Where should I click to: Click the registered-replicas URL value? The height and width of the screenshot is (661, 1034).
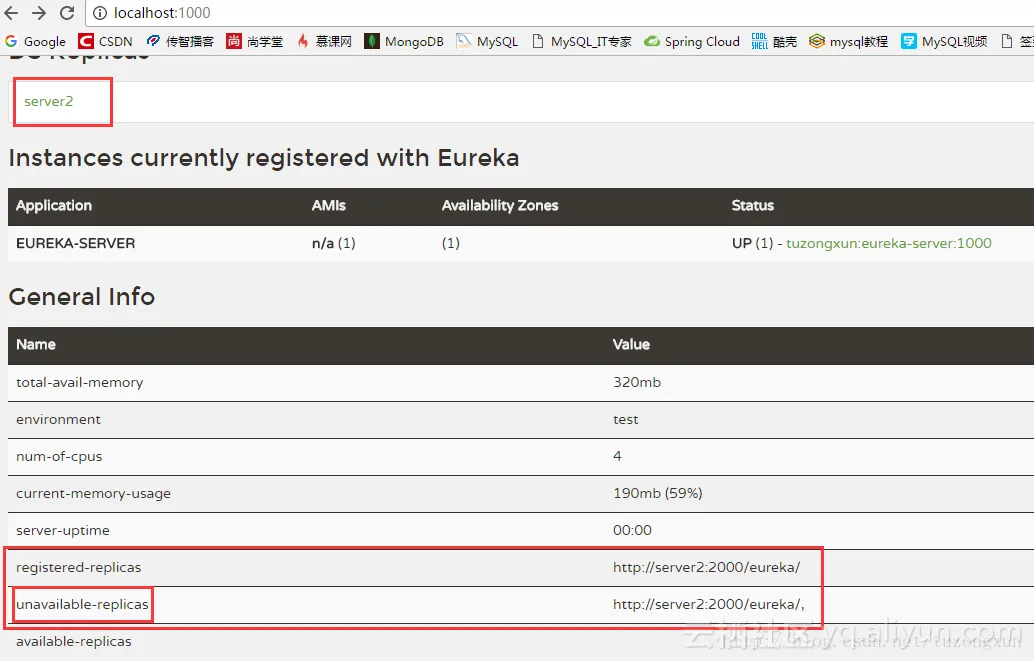pos(706,567)
